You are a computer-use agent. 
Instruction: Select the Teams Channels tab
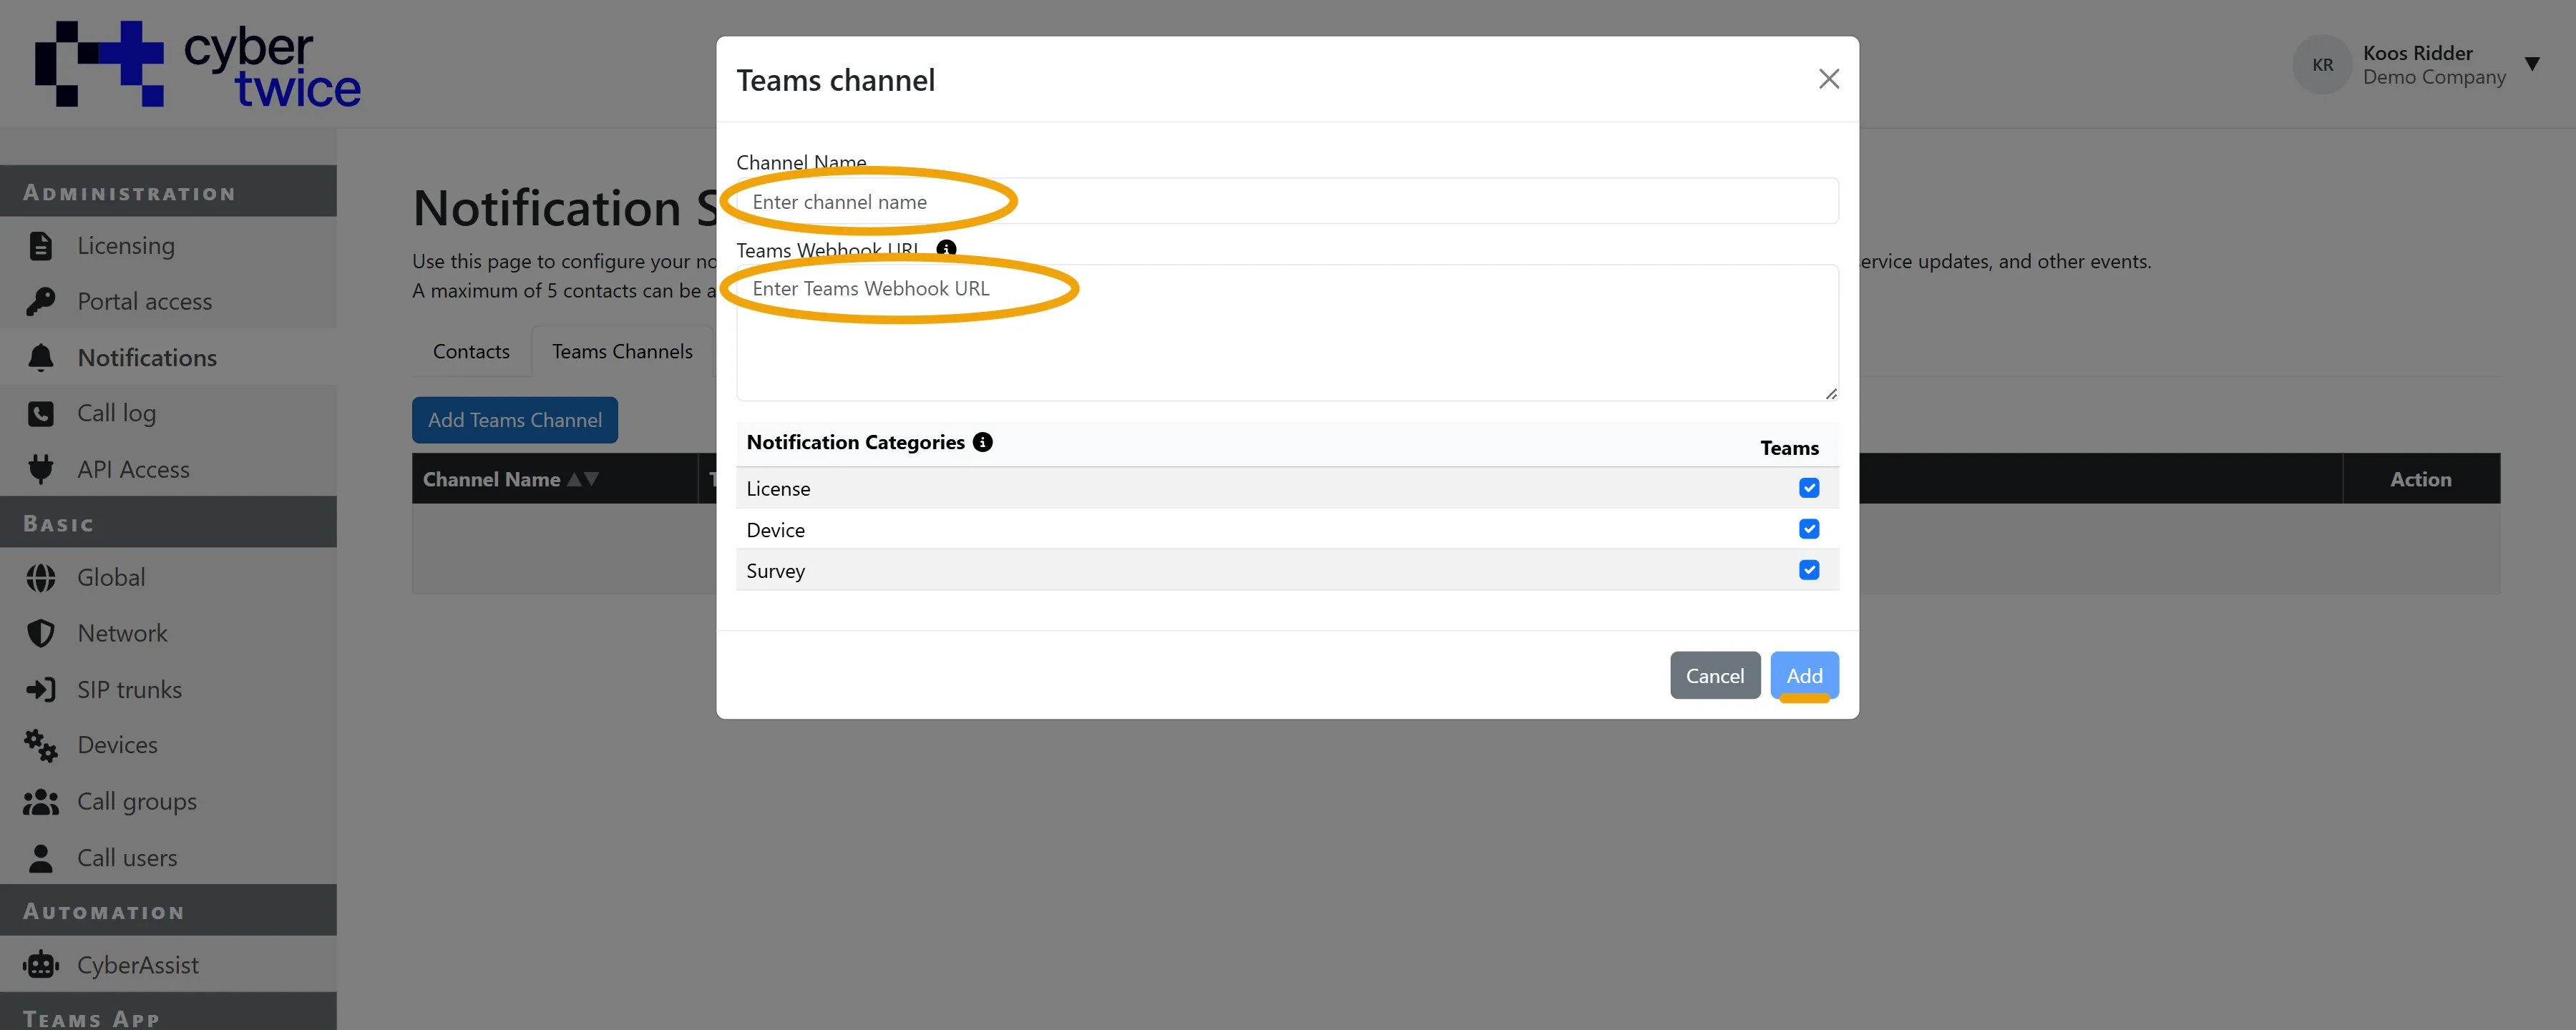coord(622,352)
